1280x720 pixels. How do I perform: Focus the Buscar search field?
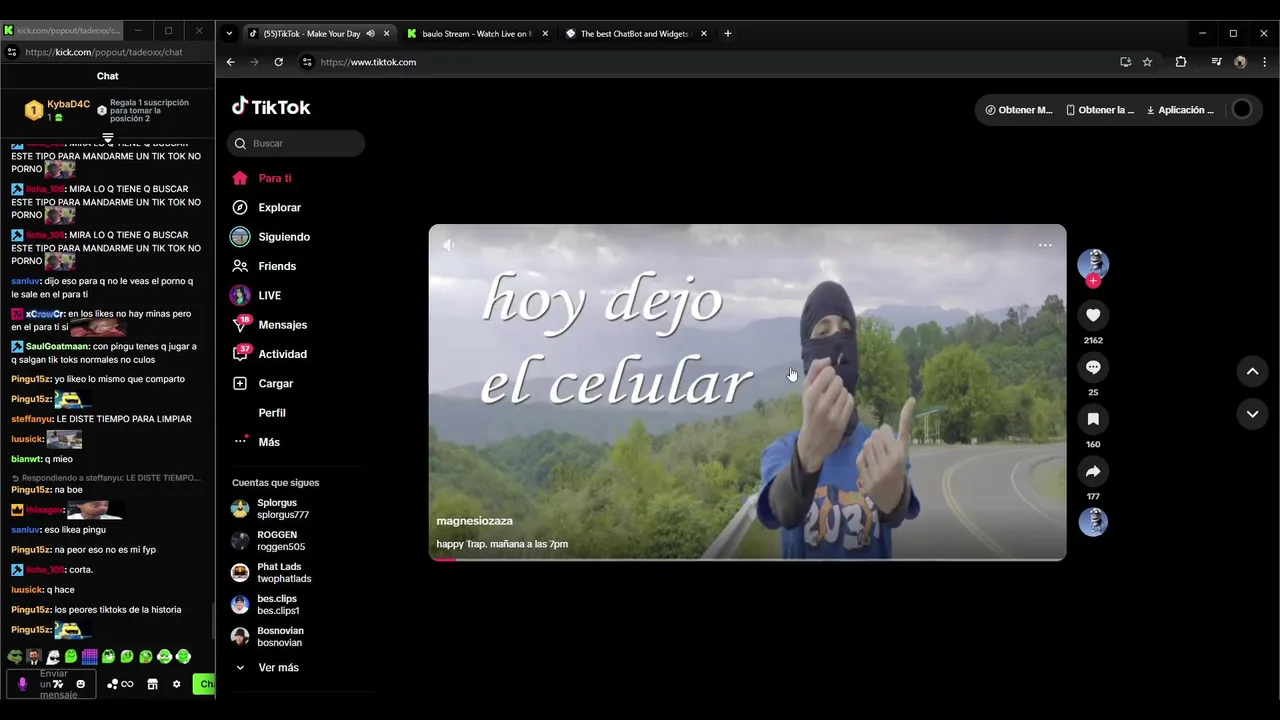[296, 143]
